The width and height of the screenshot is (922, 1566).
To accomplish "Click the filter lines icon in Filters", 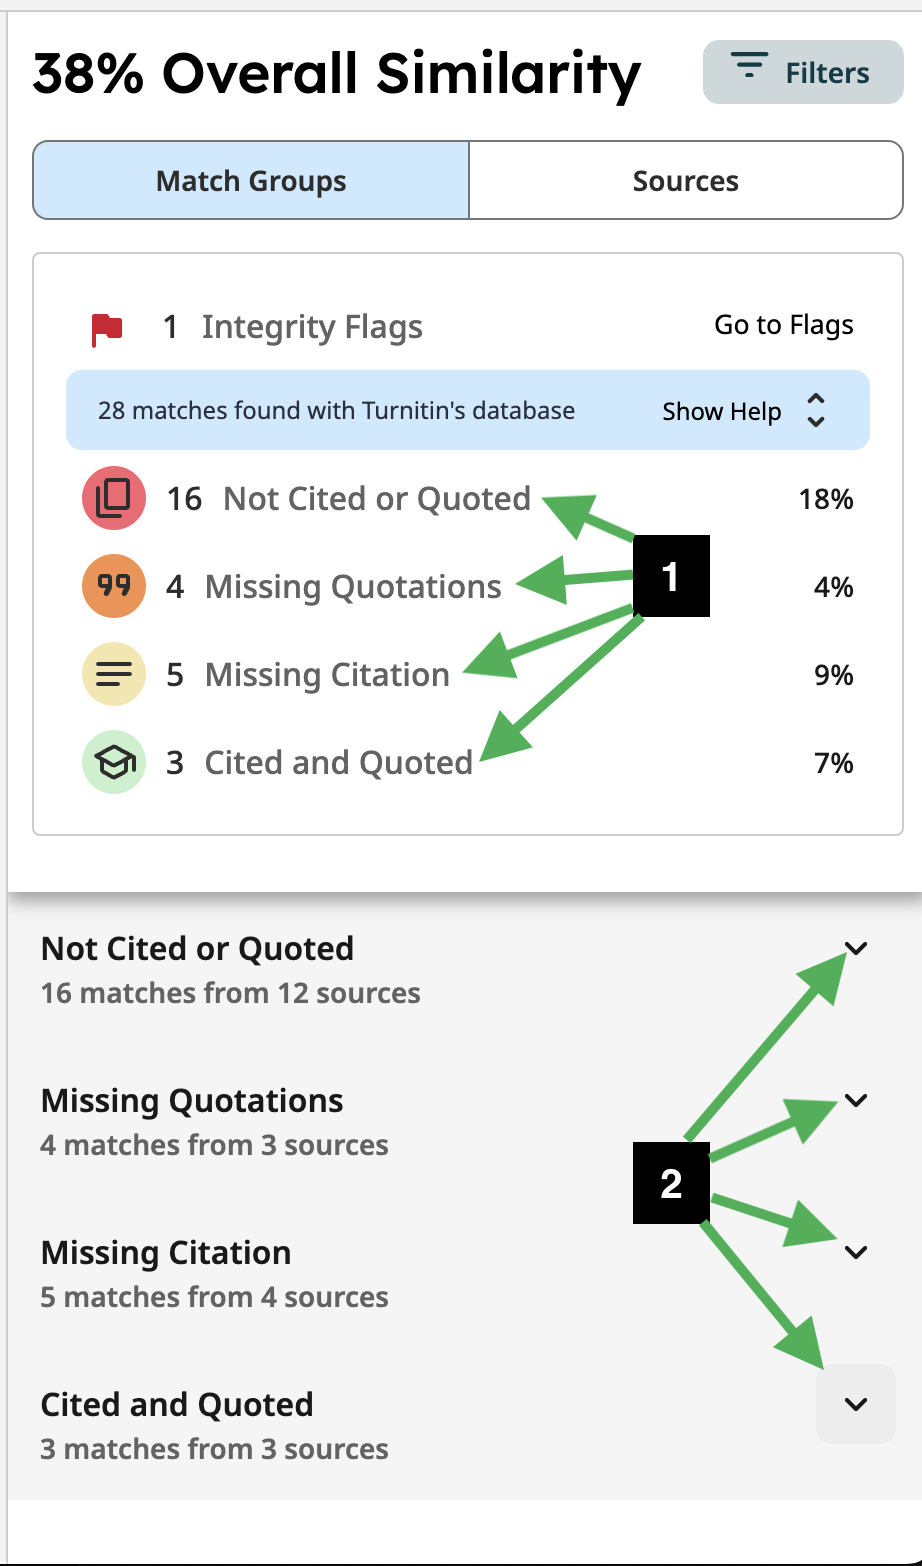I will (x=750, y=69).
